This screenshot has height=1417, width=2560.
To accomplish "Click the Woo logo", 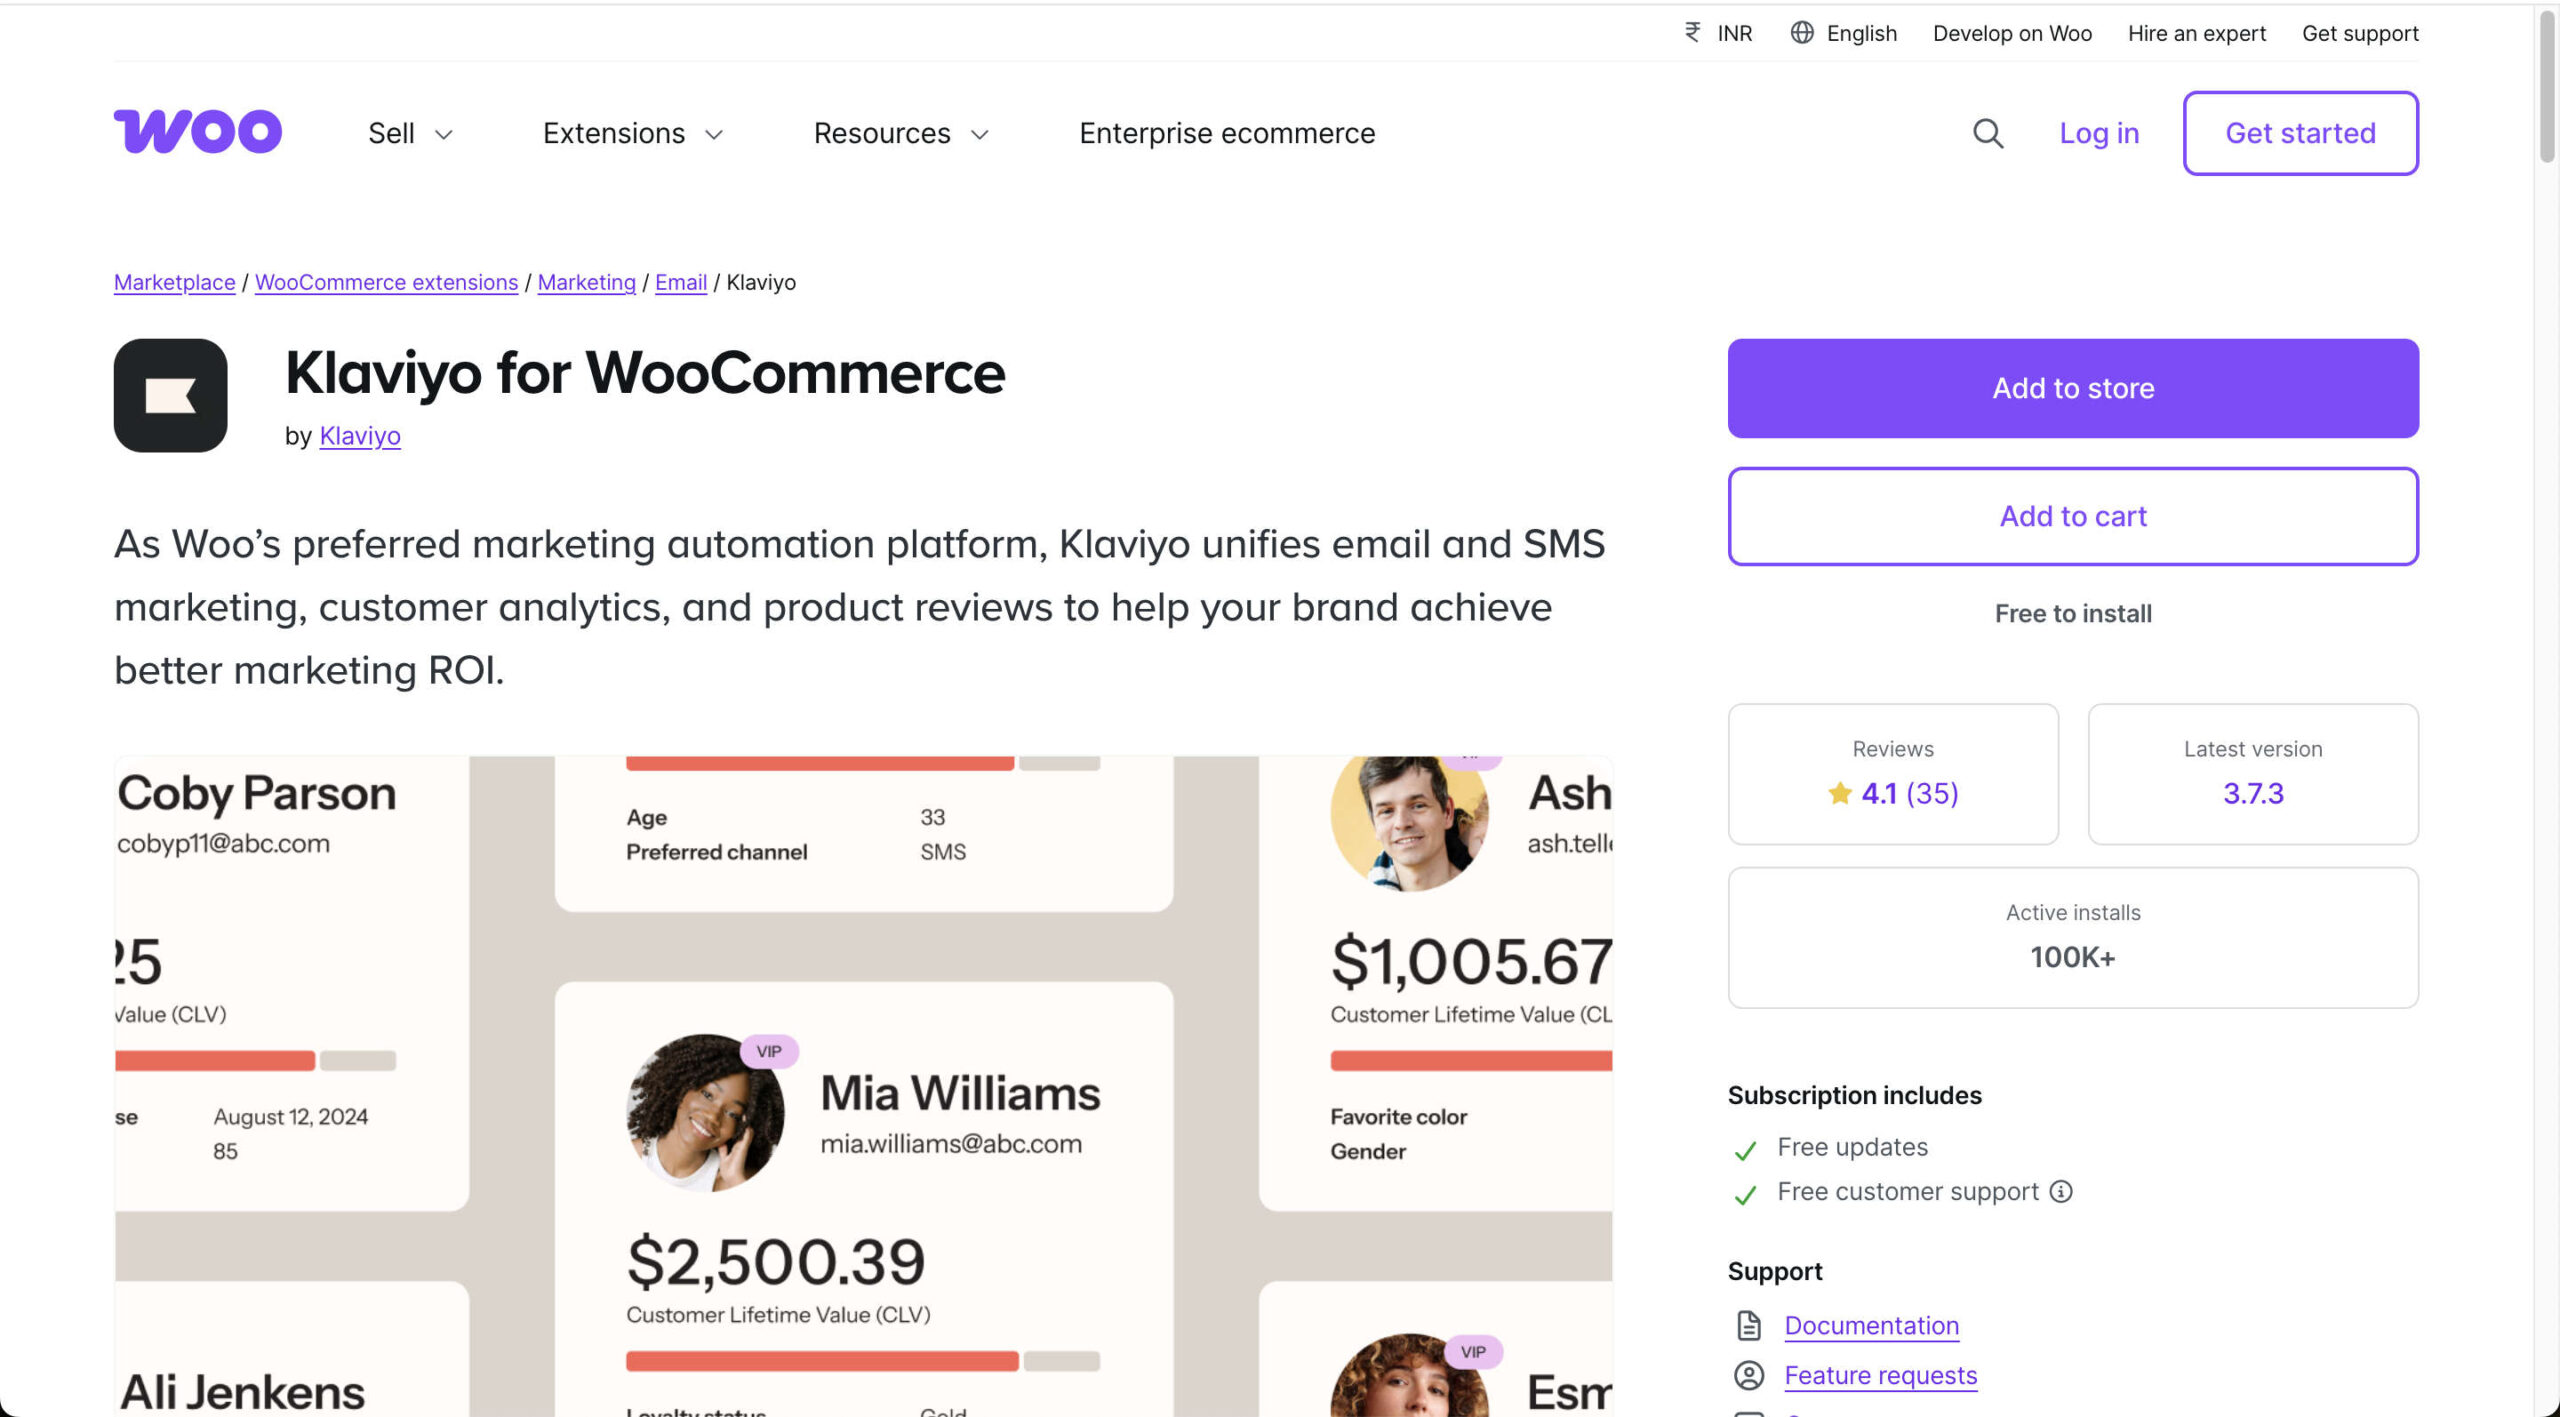I will tap(197, 131).
